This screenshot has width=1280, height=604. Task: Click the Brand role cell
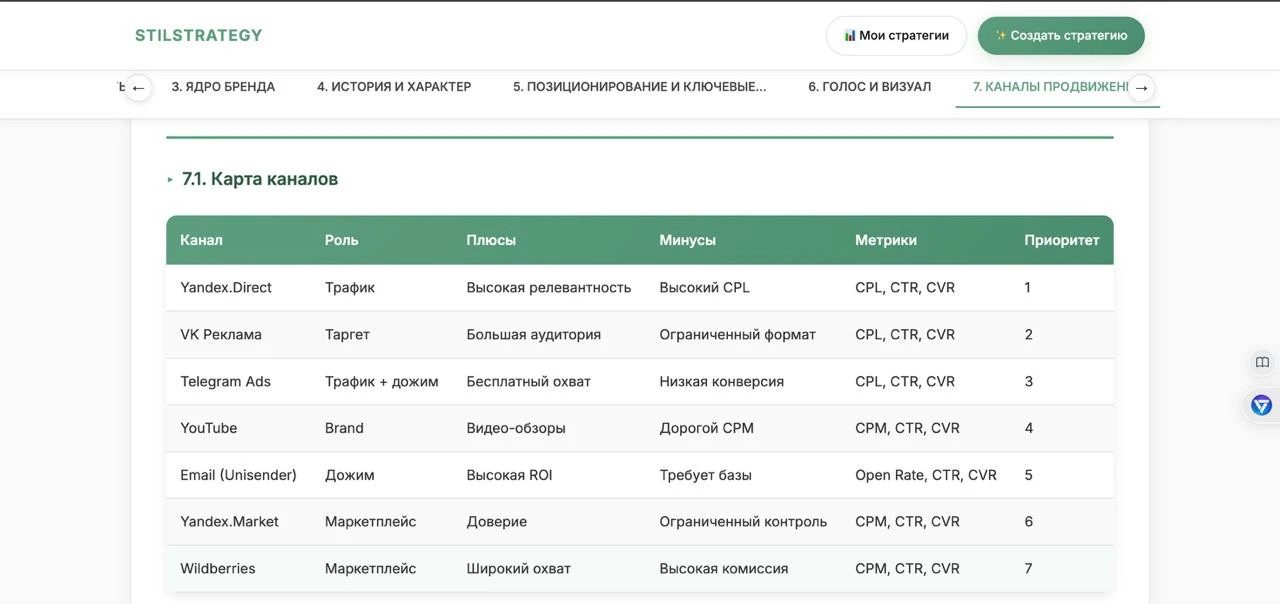click(344, 428)
